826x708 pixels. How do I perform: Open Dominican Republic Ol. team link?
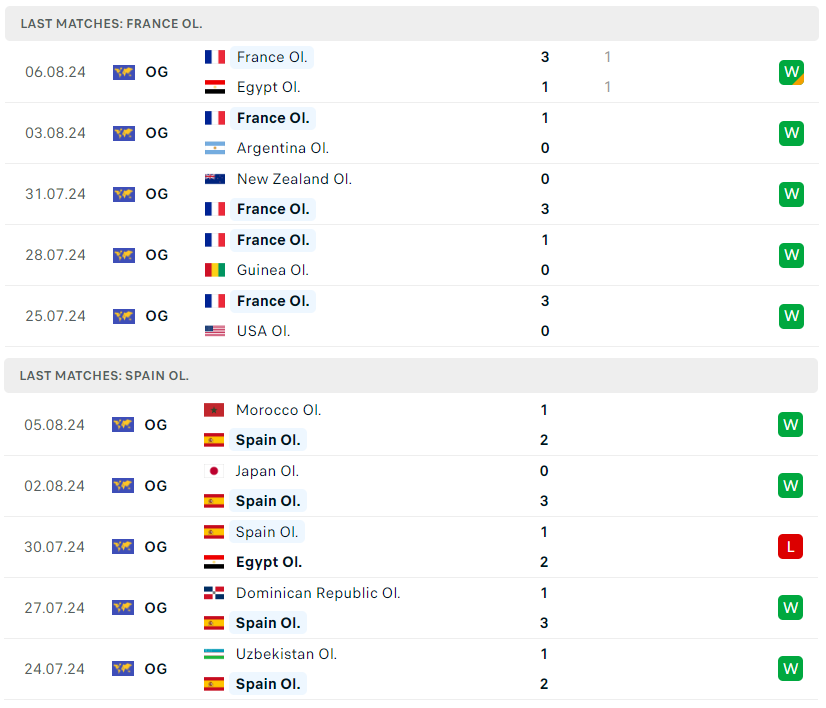318,593
